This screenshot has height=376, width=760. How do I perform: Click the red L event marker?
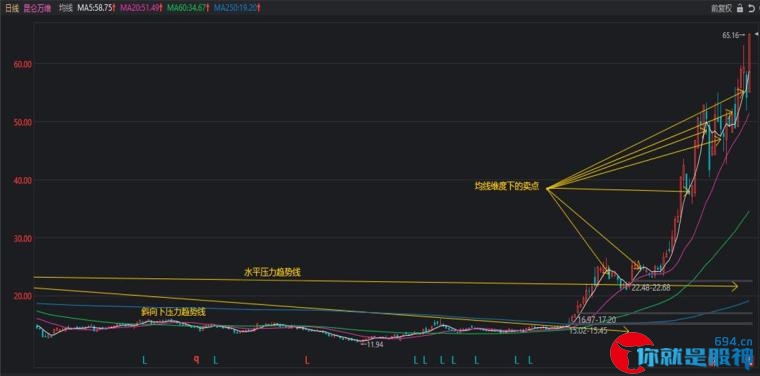coord(306,360)
